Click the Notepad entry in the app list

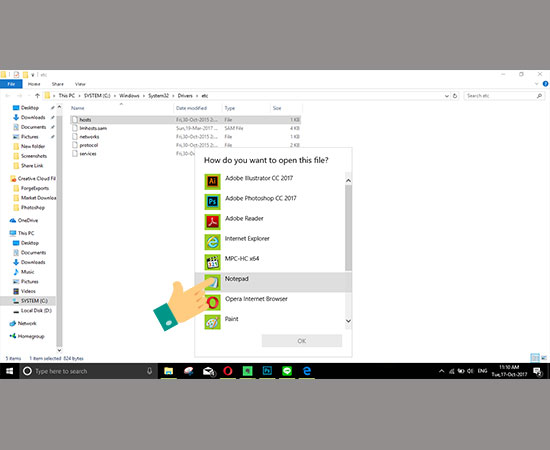[x=273, y=282]
